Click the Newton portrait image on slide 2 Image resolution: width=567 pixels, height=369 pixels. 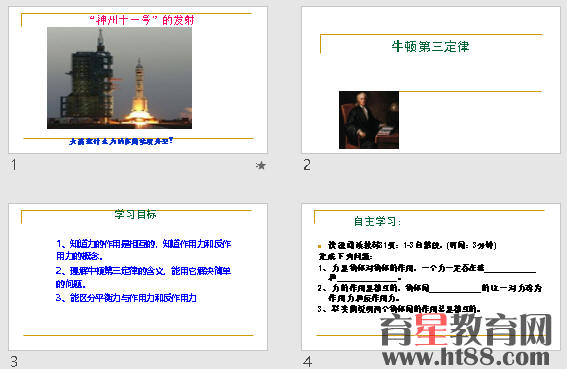369,120
